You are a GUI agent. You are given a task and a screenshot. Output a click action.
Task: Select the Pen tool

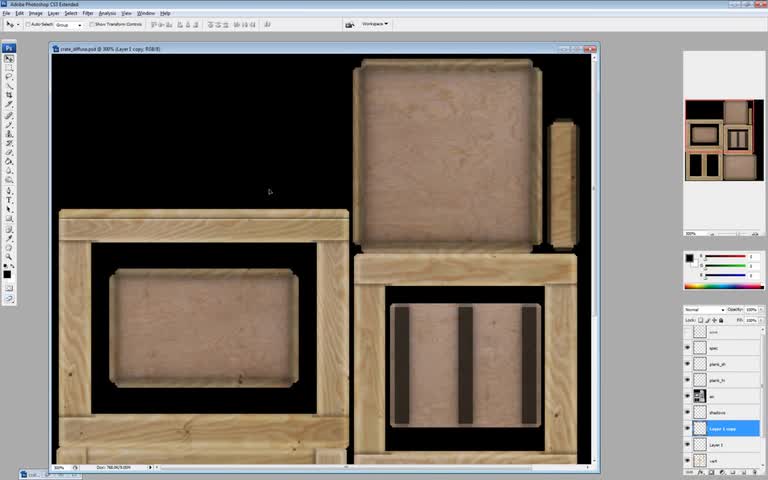[x=9, y=191]
